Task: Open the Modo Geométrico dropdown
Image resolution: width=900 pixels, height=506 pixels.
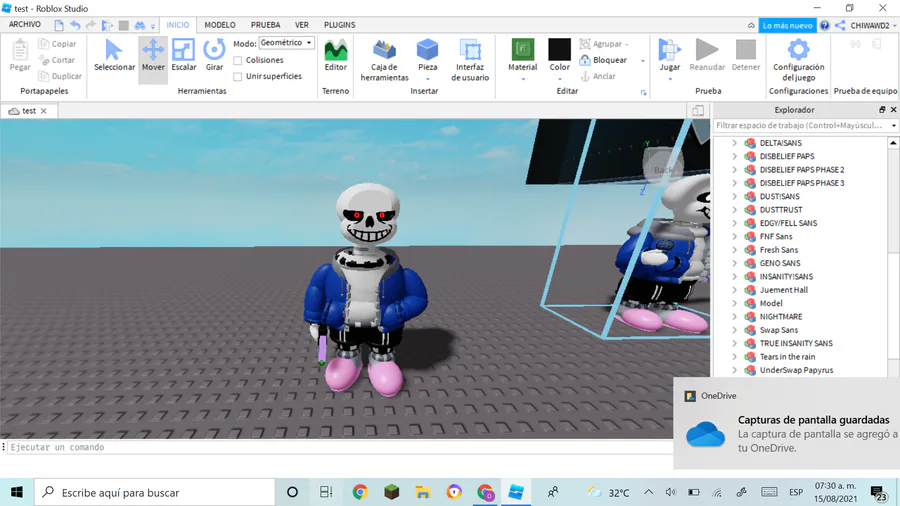Action: click(x=286, y=43)
